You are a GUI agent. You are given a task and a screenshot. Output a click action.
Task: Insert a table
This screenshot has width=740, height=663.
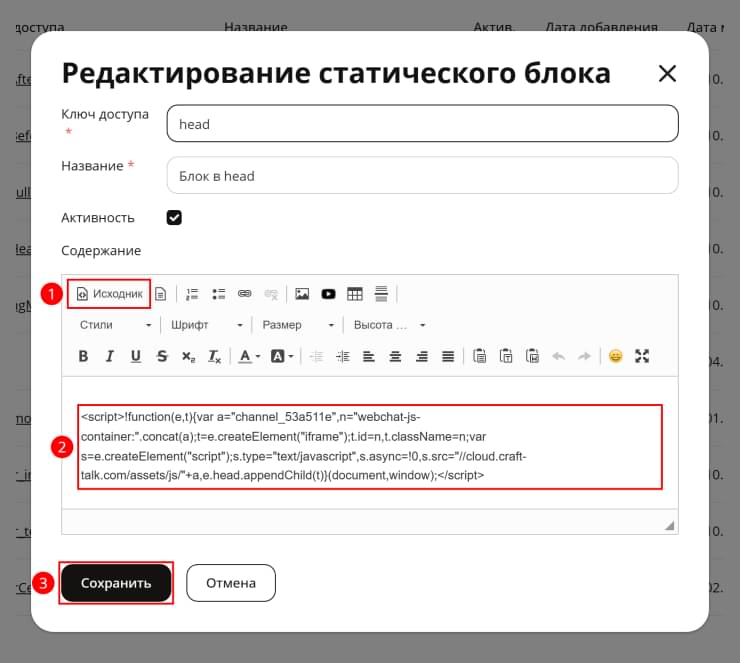point(355,294)
